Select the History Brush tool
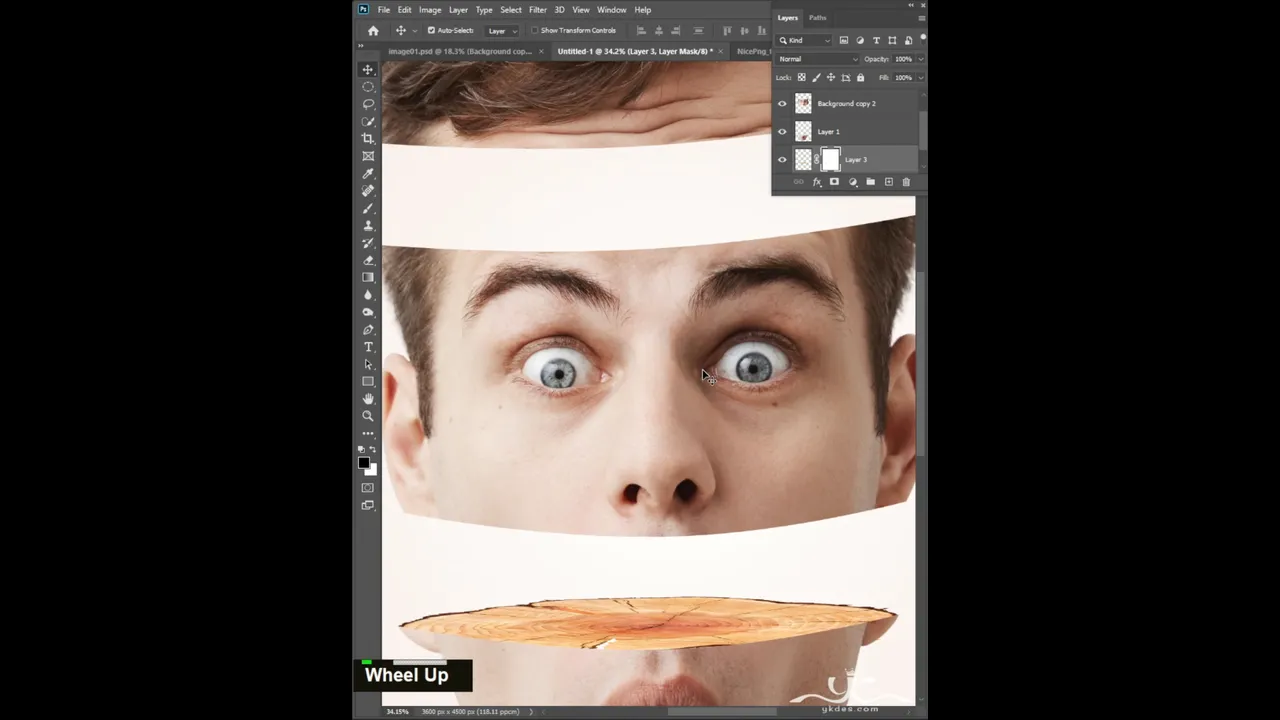Screen dimensions: 1280x720 coord(368,242)
